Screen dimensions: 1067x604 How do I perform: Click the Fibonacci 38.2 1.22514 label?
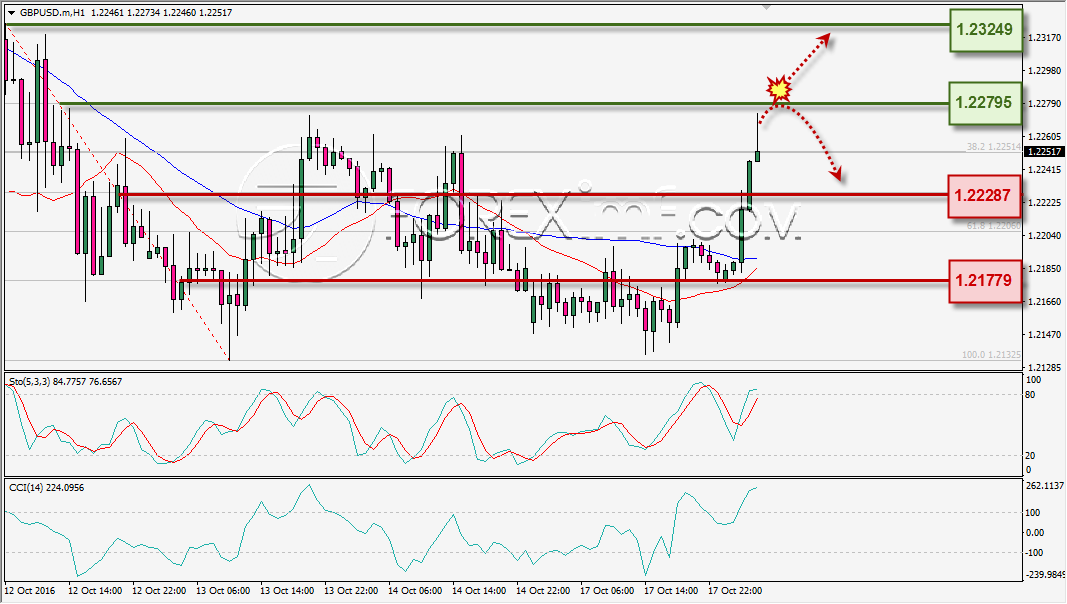994,147
